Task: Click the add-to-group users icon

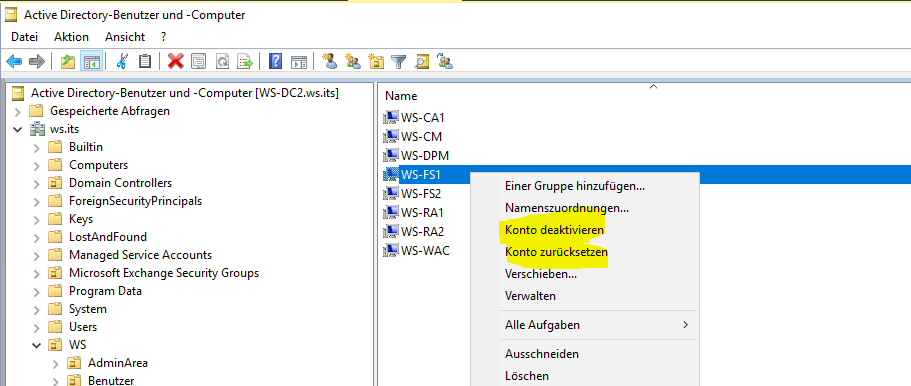Action: tap(445, 61)
